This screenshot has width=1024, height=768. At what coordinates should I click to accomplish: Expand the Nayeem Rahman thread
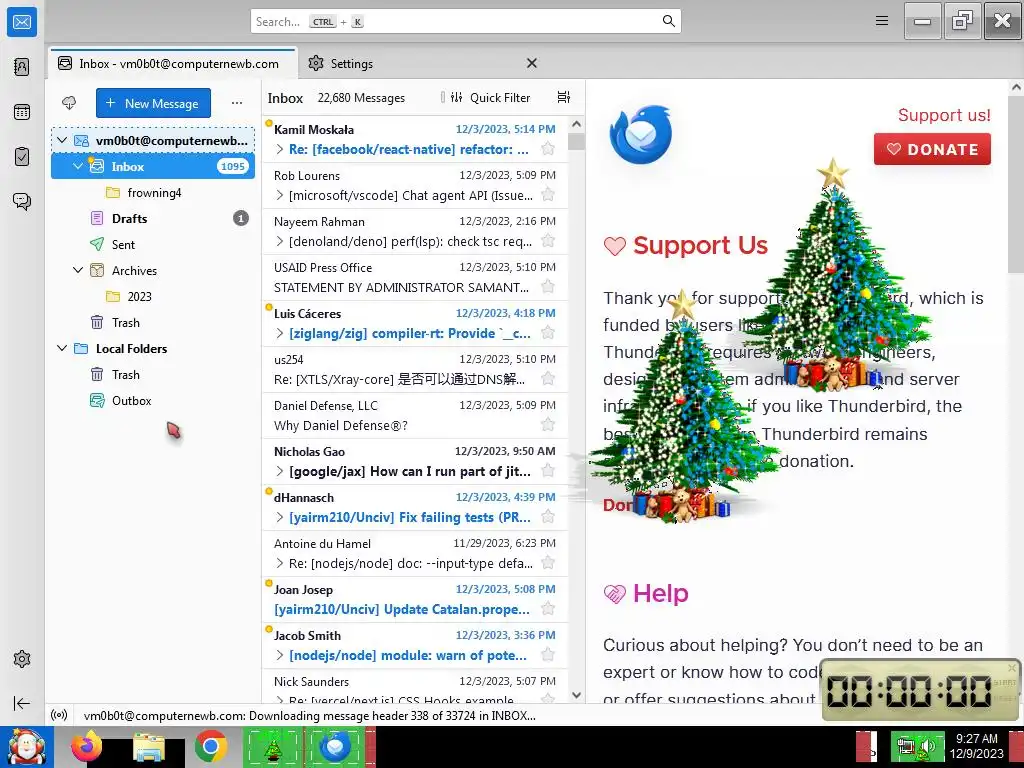280,241
